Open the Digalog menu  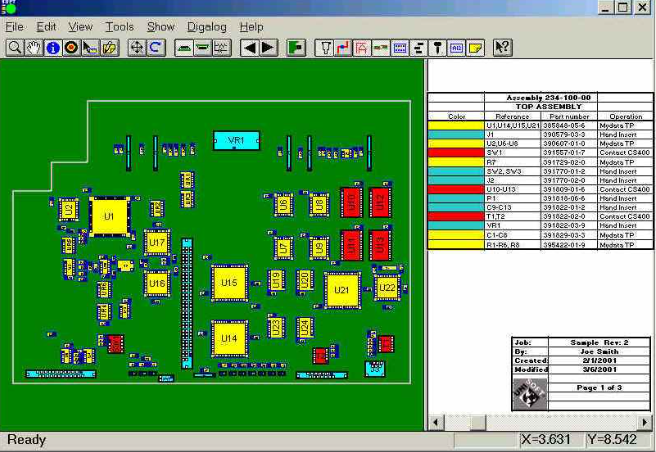coord(206,27)
